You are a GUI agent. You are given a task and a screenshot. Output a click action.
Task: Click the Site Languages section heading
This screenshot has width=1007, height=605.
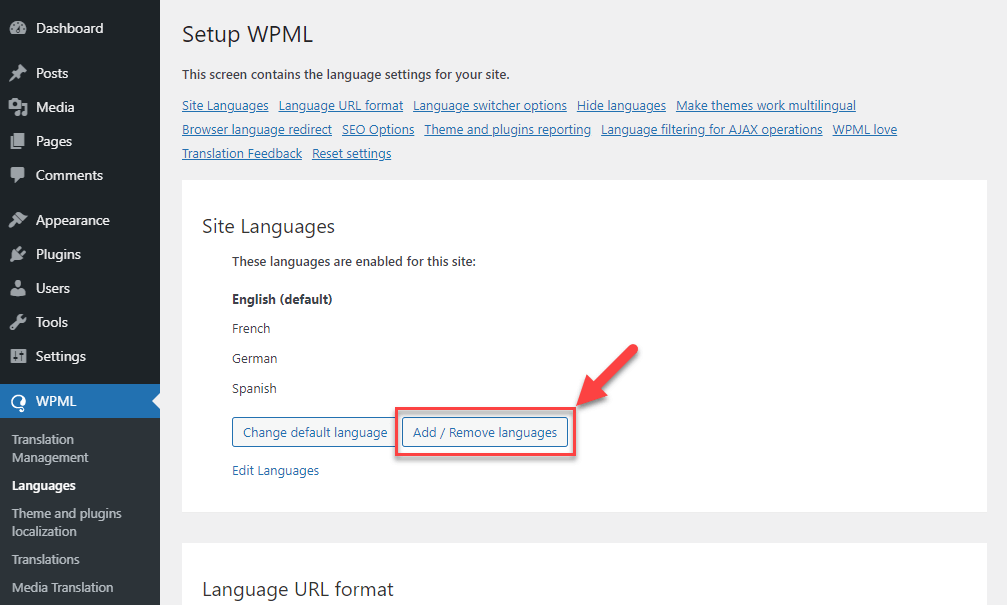tap(268, 227)
